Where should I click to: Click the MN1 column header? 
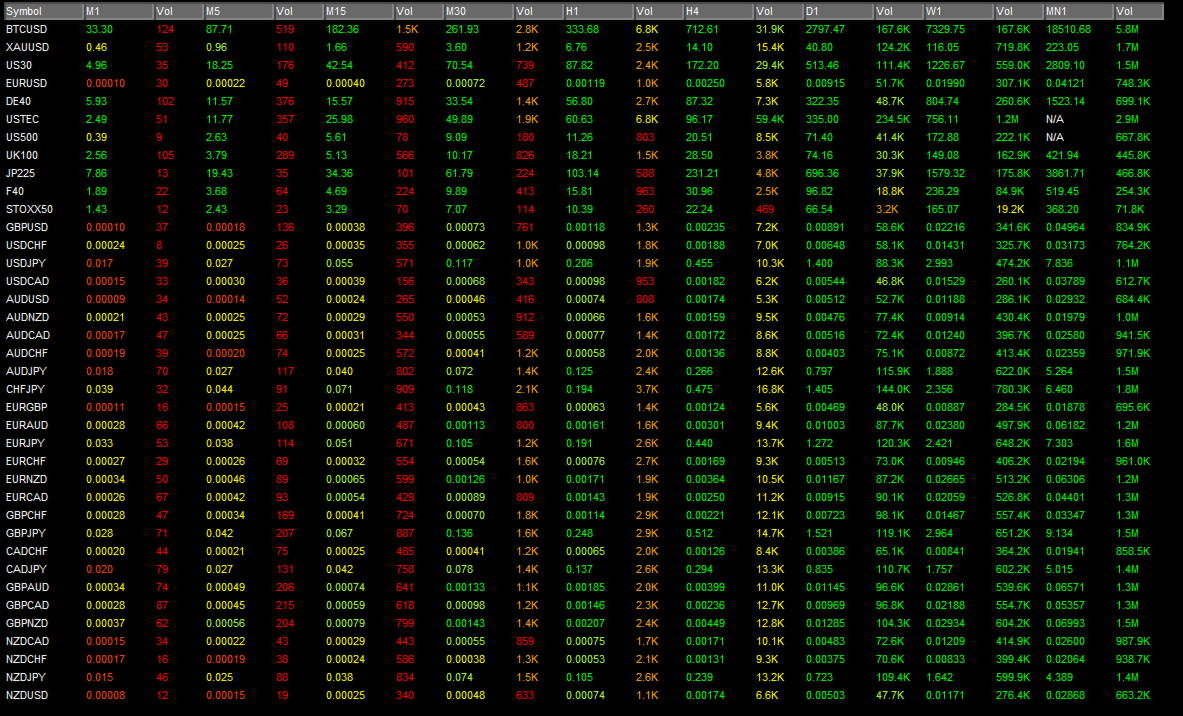(1077, 11)
